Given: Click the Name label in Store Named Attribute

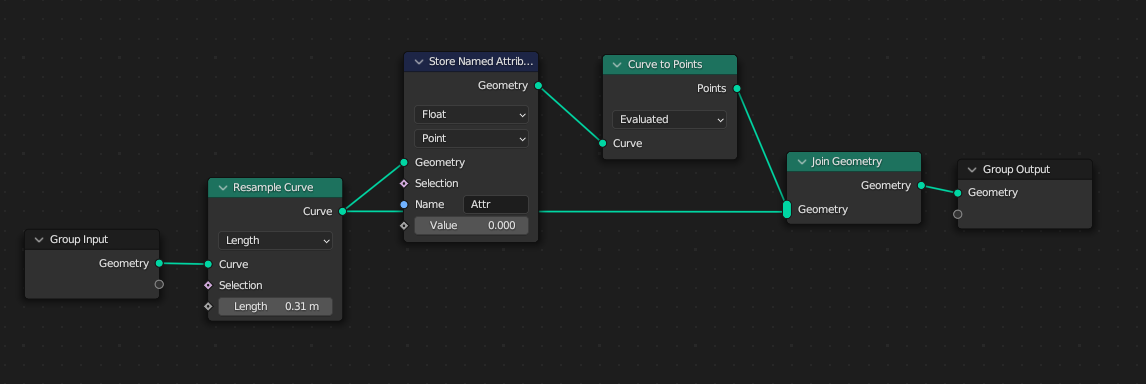Looking at the screenshot, I should pyautogui.click(x=430, y=205).
